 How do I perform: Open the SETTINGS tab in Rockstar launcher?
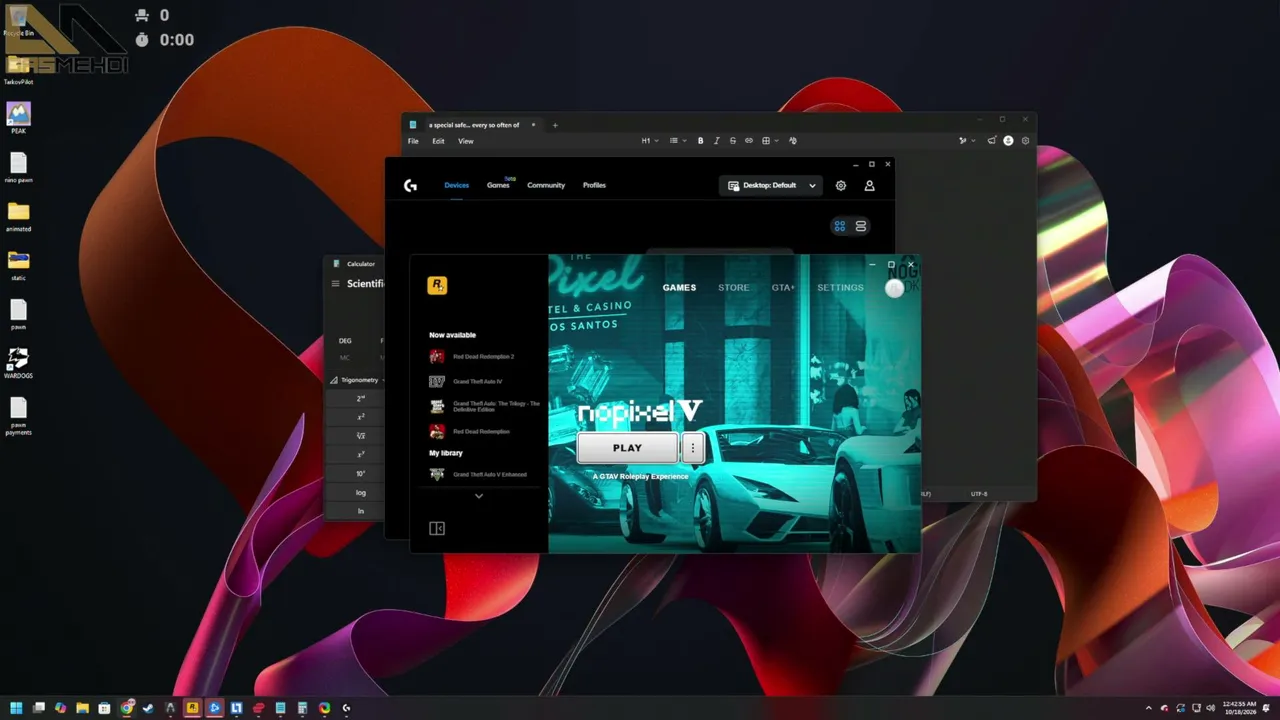(840, 288)
